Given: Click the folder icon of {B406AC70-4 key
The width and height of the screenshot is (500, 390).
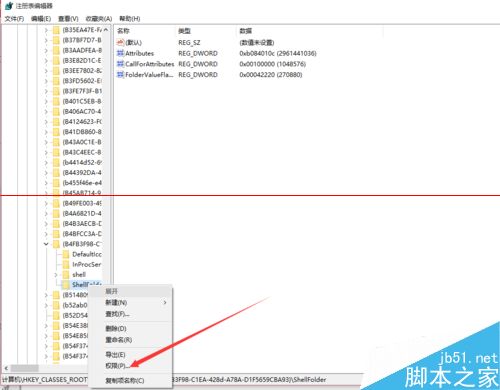Looking at the screenshot, I should 56,111.
